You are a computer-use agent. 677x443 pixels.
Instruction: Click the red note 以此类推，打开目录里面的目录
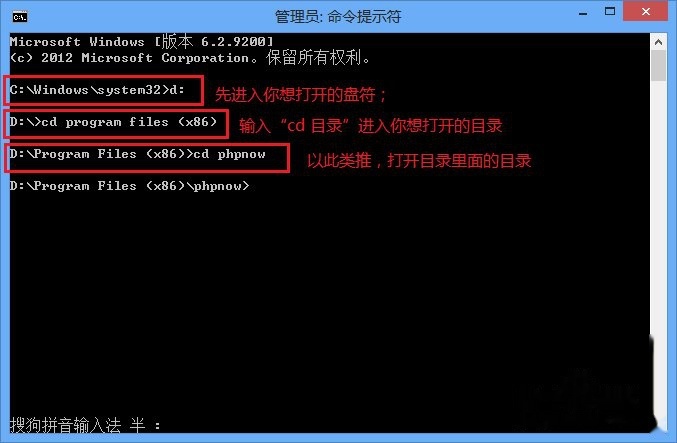pos(419,161)
